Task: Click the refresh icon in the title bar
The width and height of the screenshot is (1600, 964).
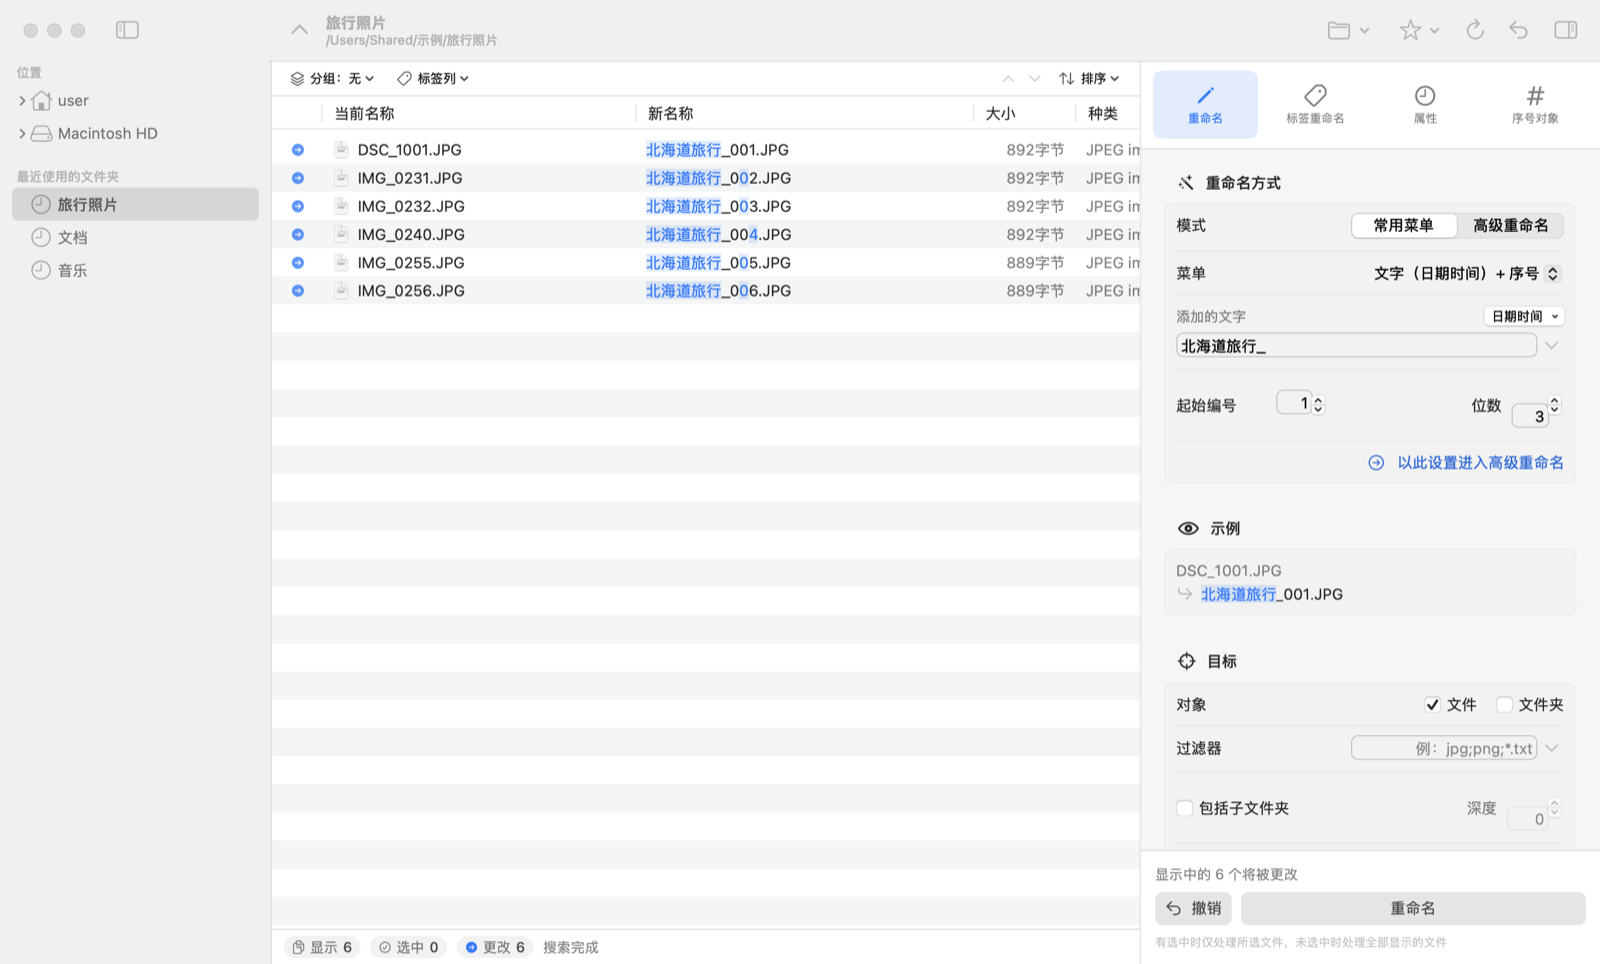Action: [x=1475, y=30]
